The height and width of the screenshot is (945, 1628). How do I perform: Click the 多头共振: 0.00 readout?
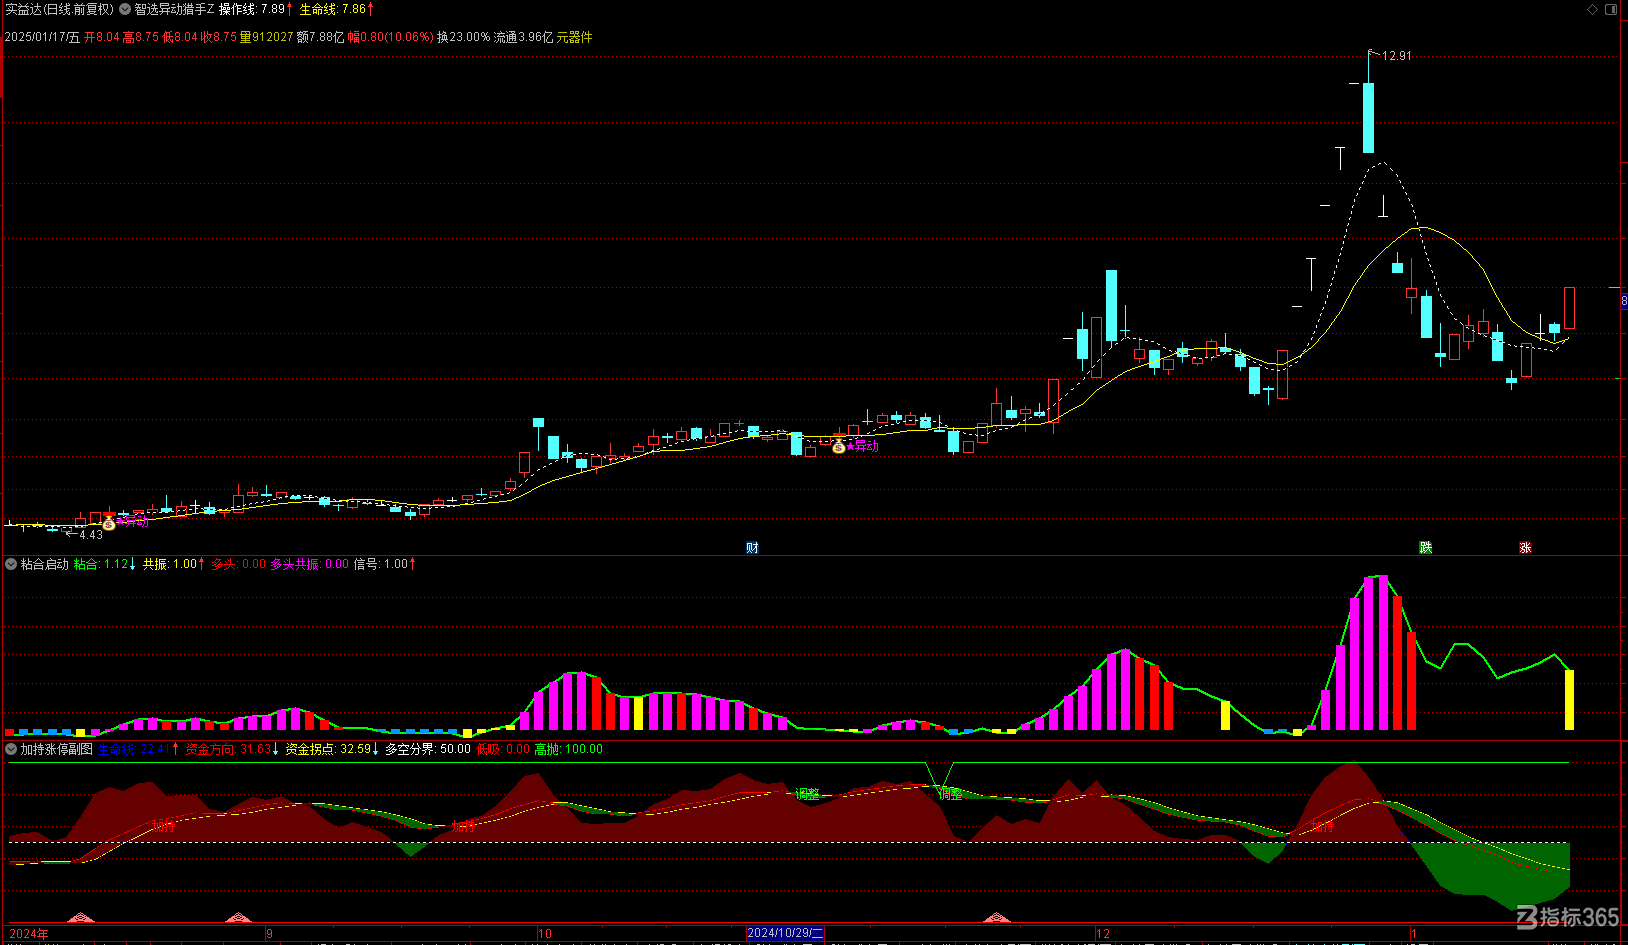pyautogui.click(x=309, y=564)
